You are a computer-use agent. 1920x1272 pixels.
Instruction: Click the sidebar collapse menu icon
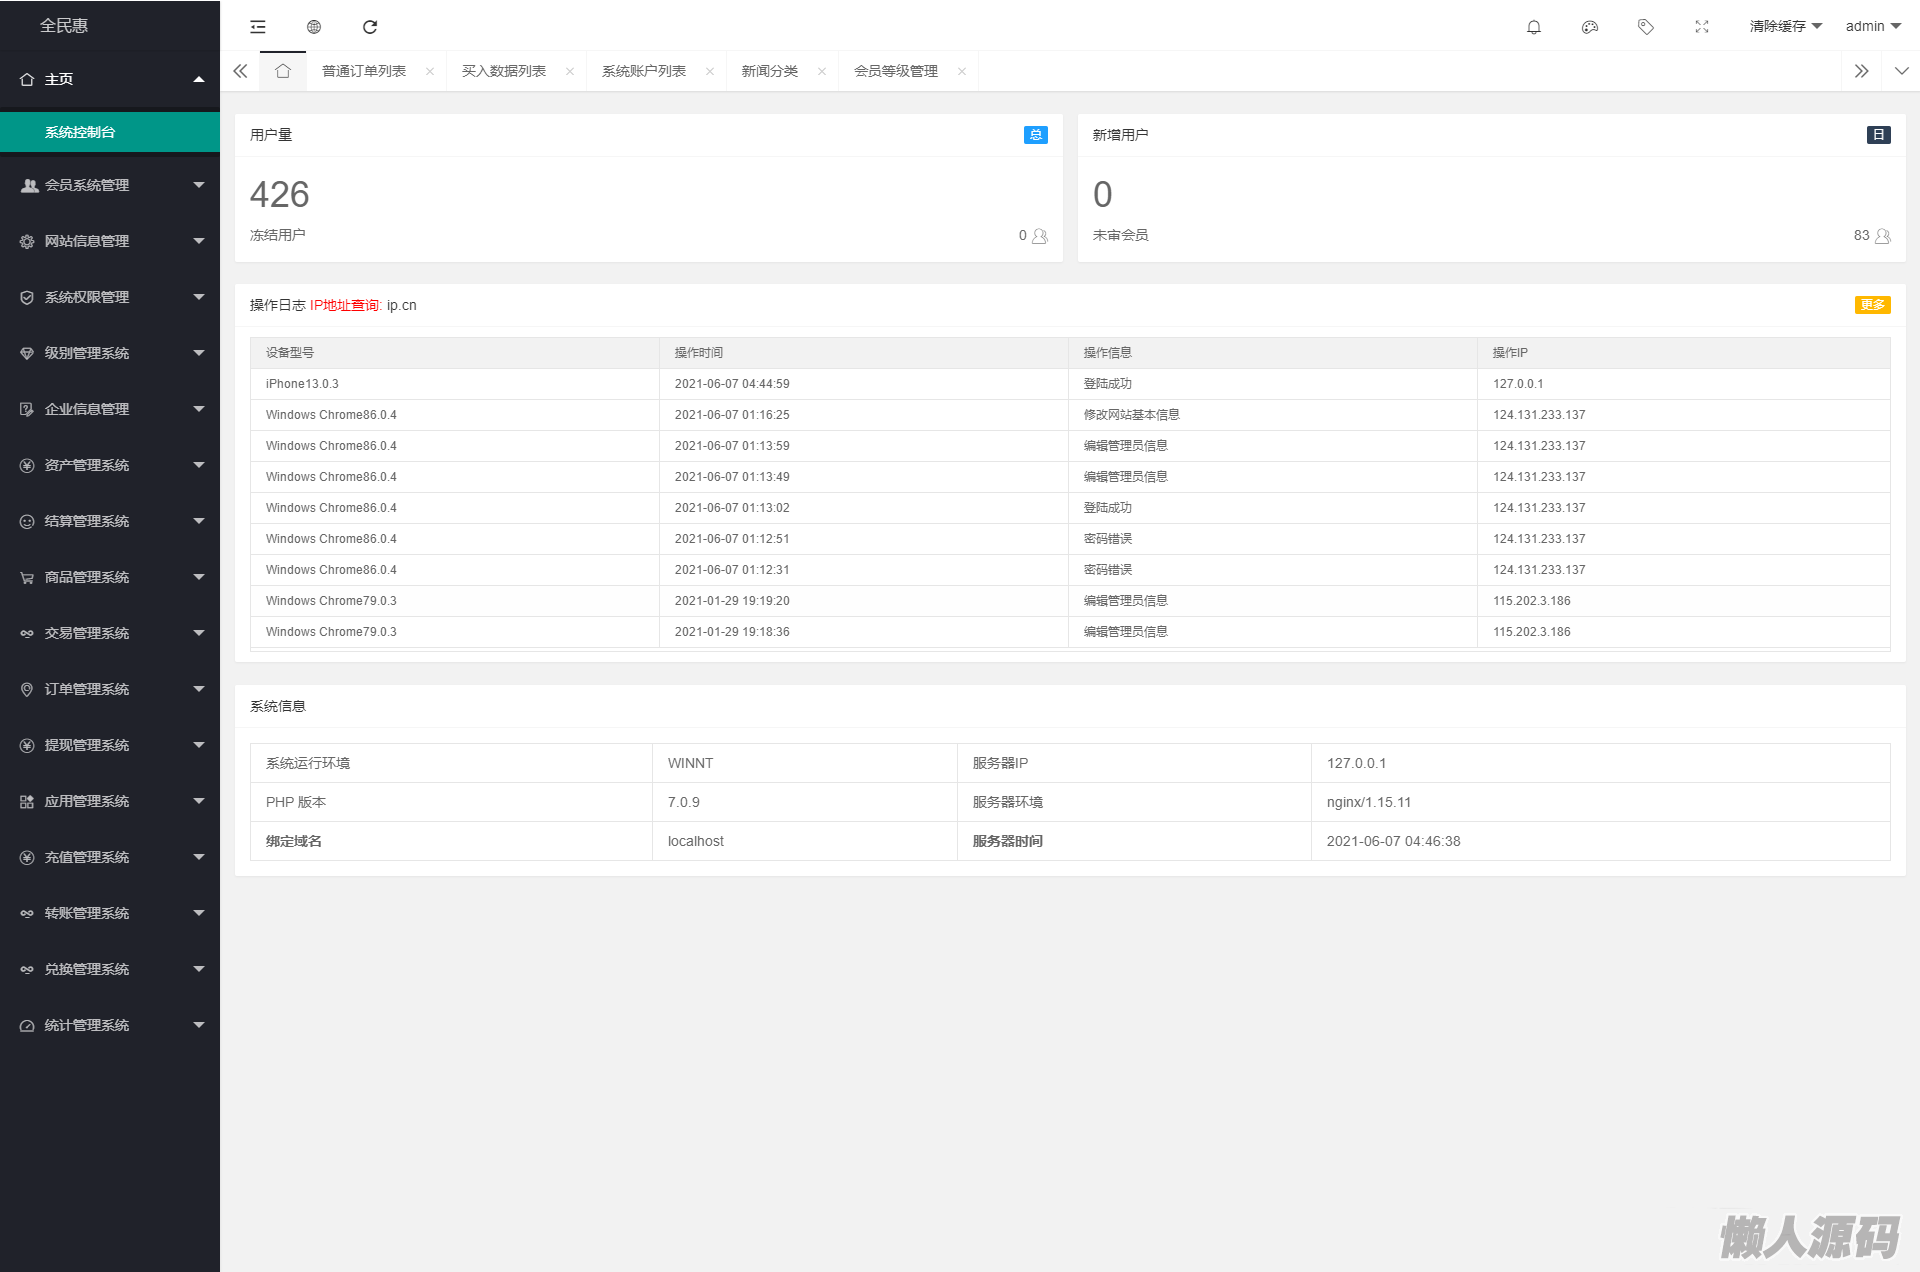pyautogui.click(x=258, y=27)
